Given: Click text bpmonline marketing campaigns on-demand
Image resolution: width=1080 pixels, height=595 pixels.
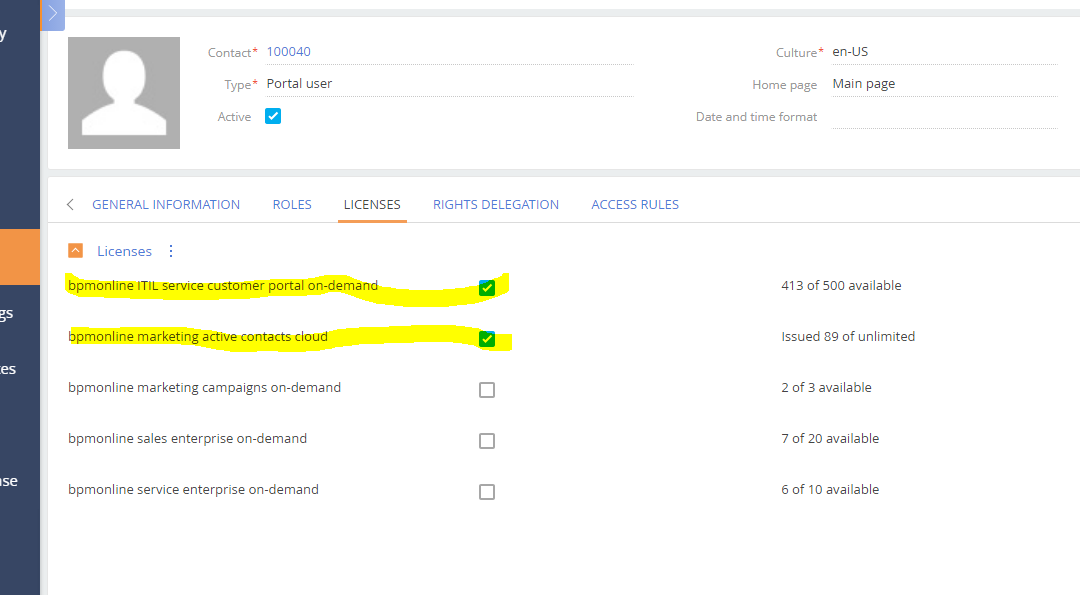Looking at the screenshot, I should pos(205,388).
